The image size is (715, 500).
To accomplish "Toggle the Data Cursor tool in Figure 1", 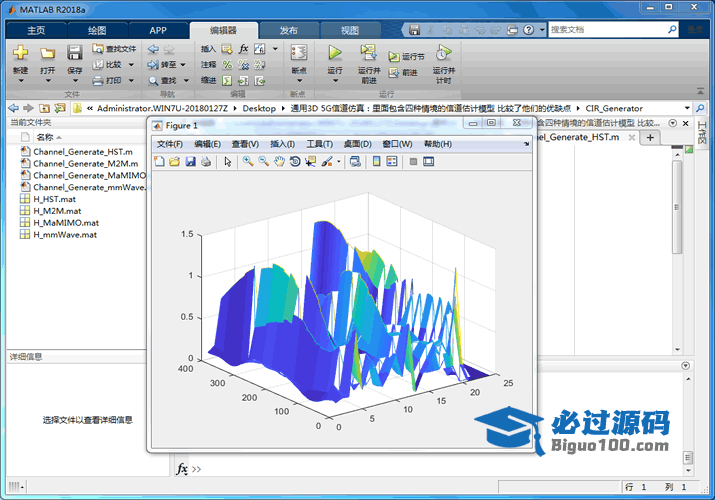I will [x=311, y=161].
